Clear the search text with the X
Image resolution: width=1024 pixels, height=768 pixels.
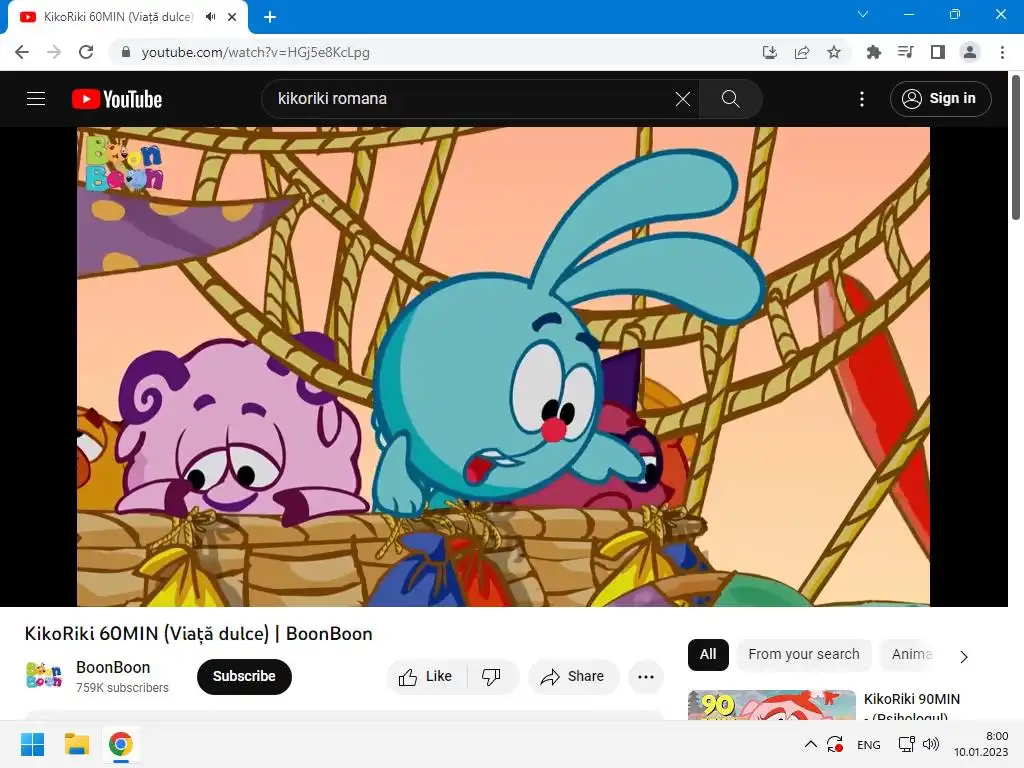coord(682,99)
